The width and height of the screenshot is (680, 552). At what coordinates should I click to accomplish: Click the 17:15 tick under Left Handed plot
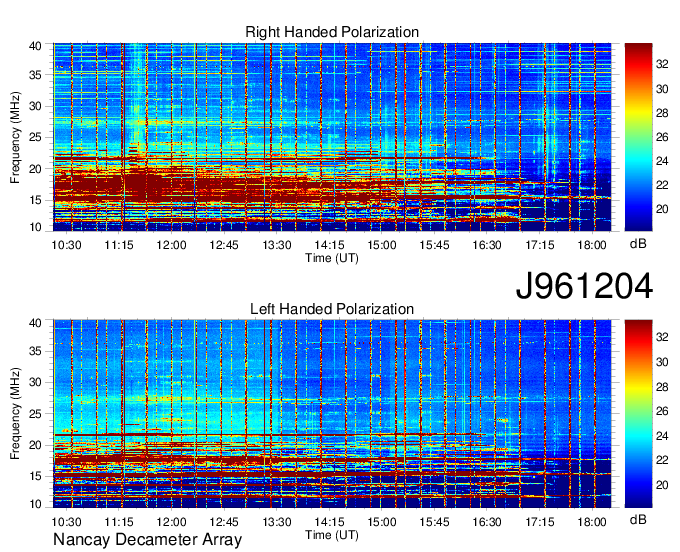click(539, 522)
